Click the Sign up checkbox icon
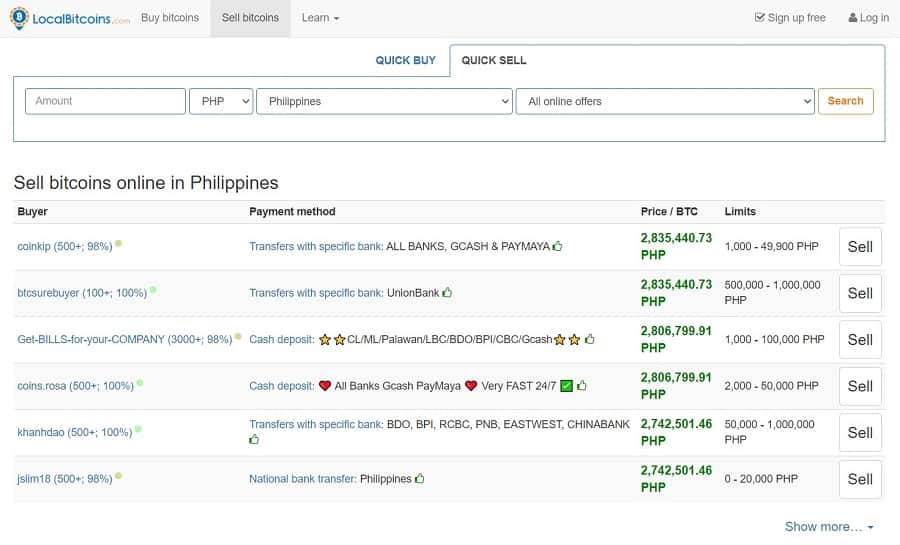 point(759,18)
